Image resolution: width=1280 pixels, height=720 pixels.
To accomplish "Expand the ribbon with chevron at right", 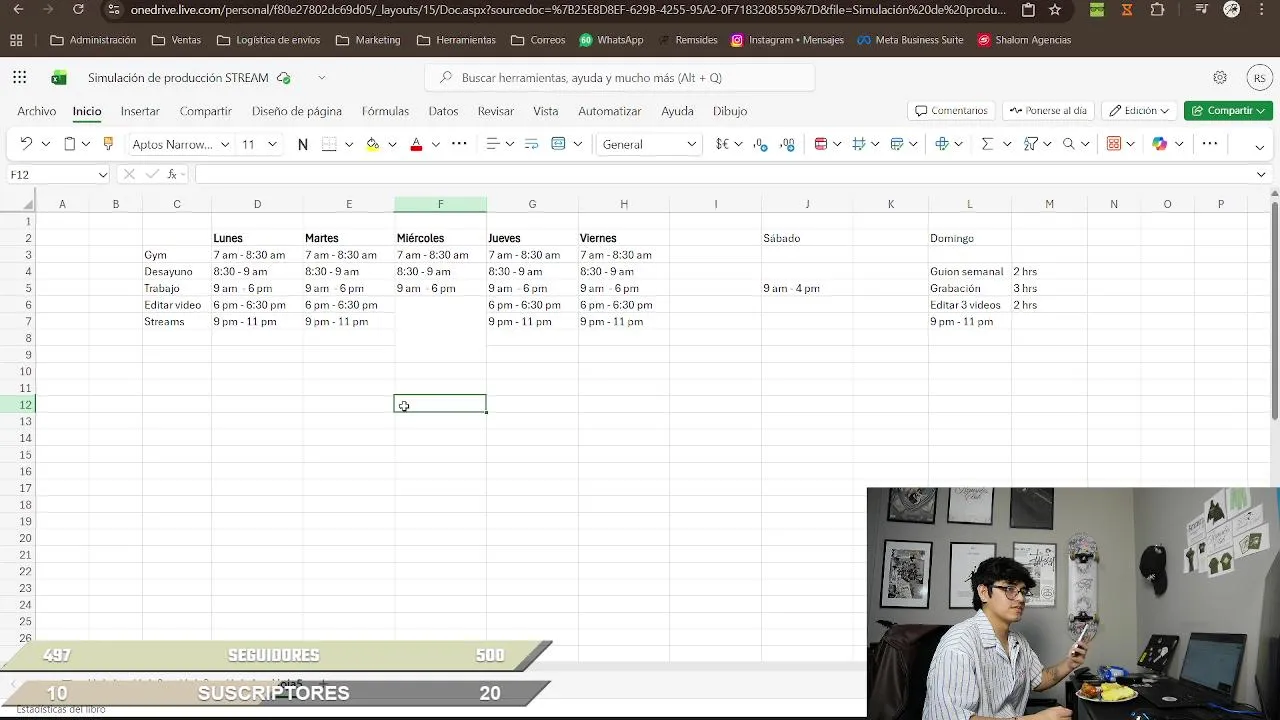I will (x=1260, y=146).
